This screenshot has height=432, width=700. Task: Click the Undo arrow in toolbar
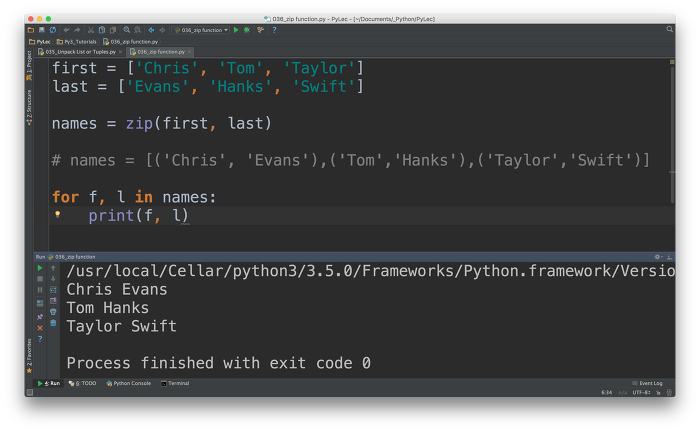67,30
